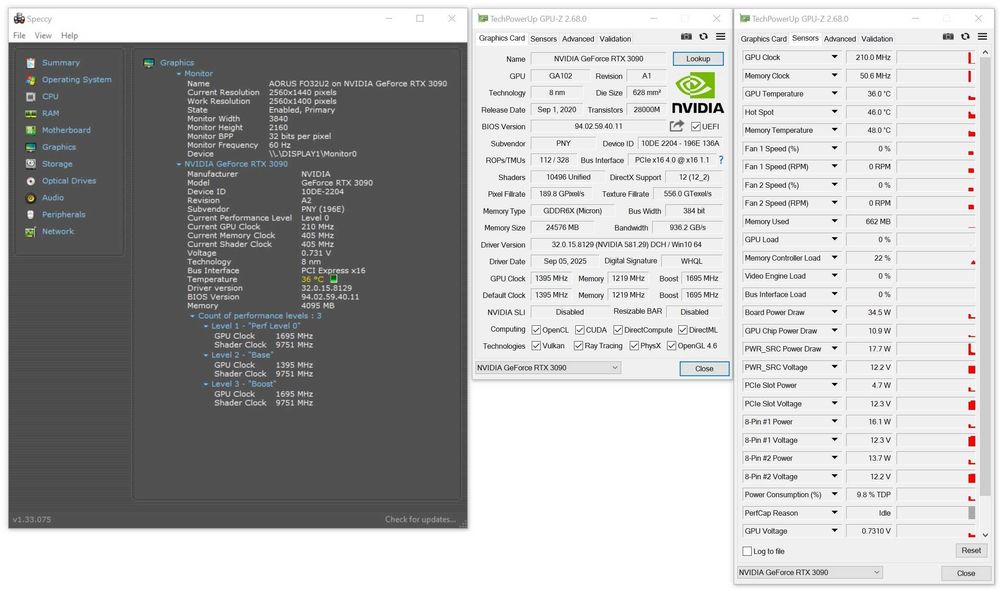Click the Check for updates link
Screen dimensions: 1000x590
(x=420, y=519)
